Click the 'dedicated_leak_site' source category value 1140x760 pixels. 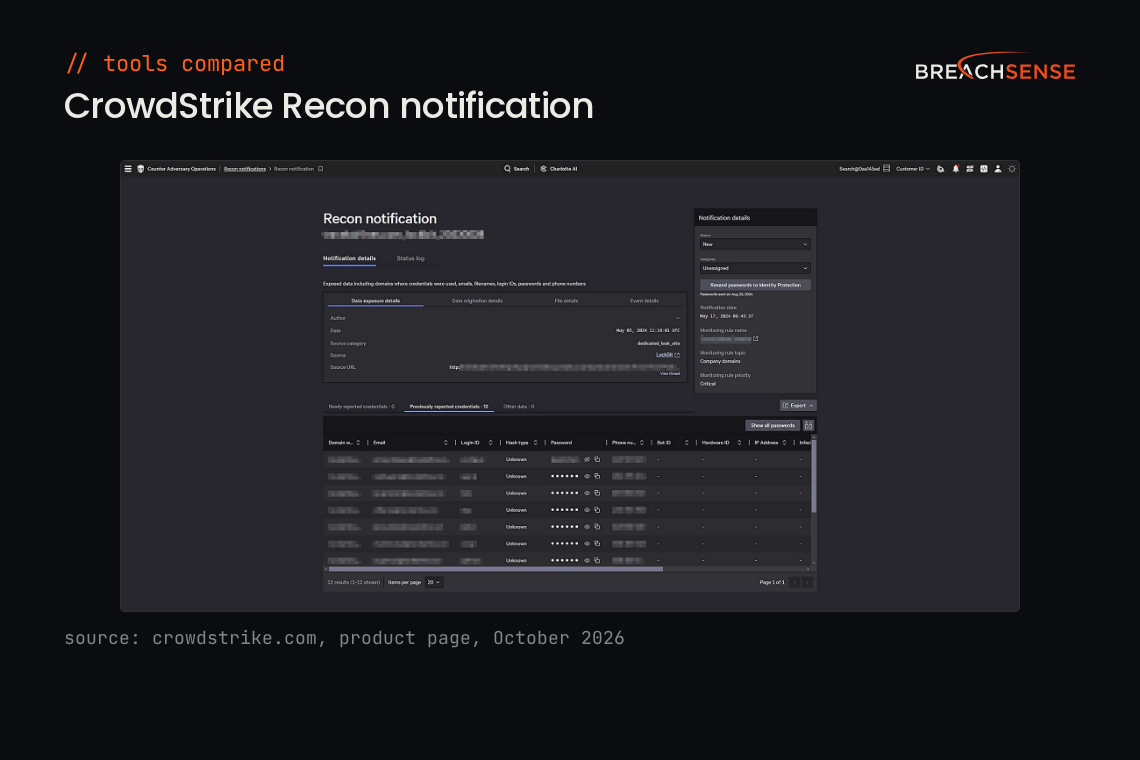(x=658, y=343)
